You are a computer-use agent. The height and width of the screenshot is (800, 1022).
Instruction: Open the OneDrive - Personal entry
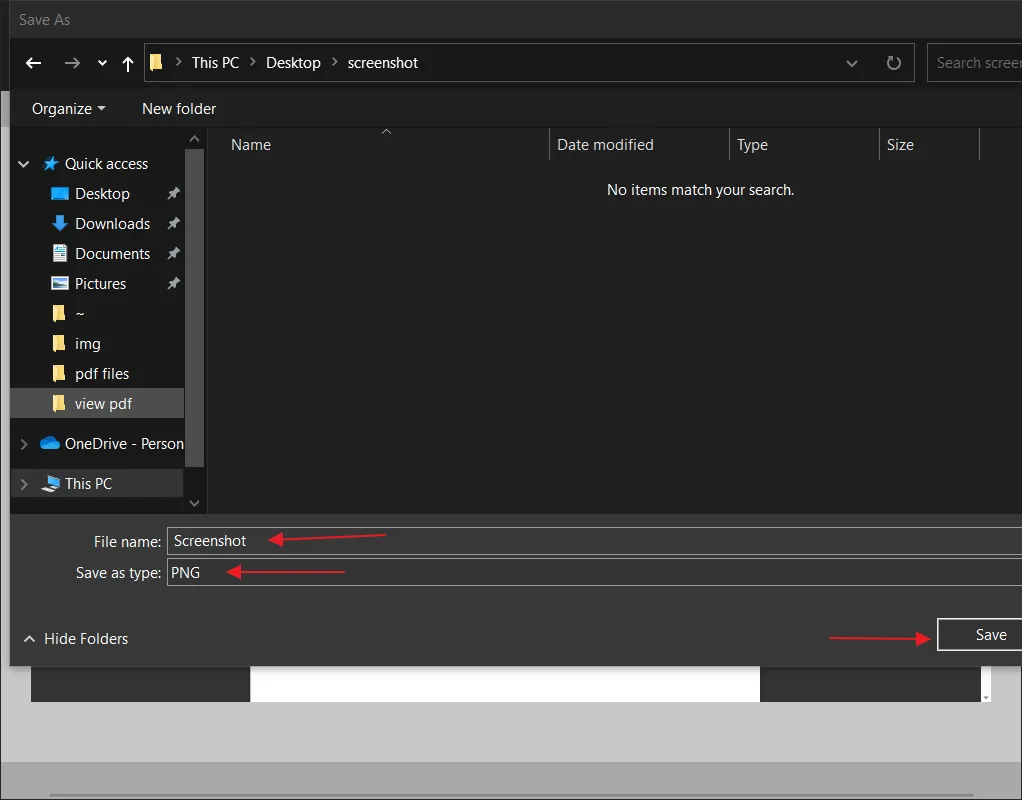click(120, 443)
